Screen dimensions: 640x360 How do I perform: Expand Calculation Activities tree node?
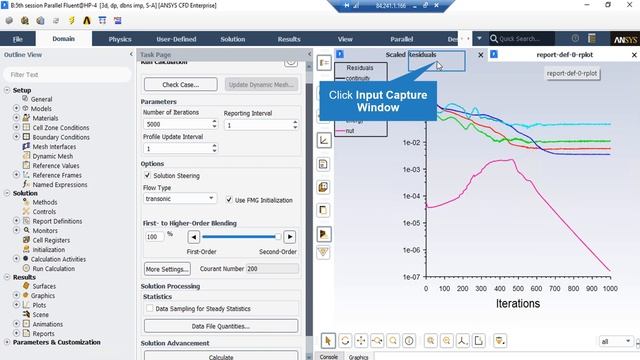coord(16,259)
